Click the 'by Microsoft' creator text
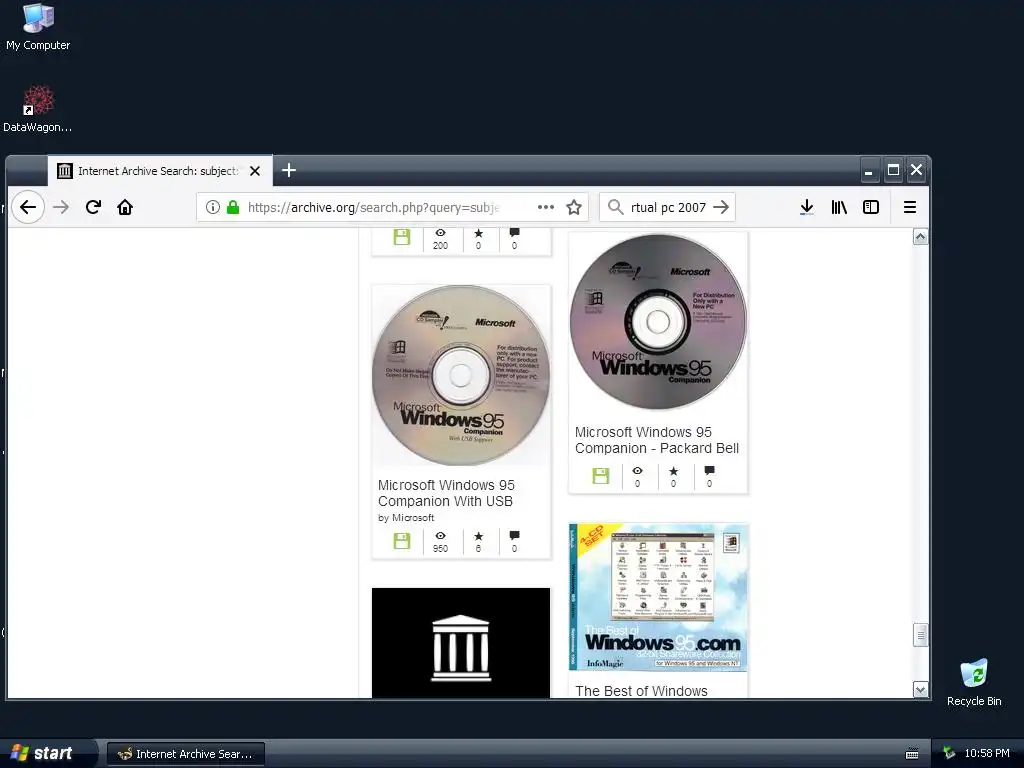Viewport: 1024px width, 768px height. pyautogui.click(x=406, y=518)
